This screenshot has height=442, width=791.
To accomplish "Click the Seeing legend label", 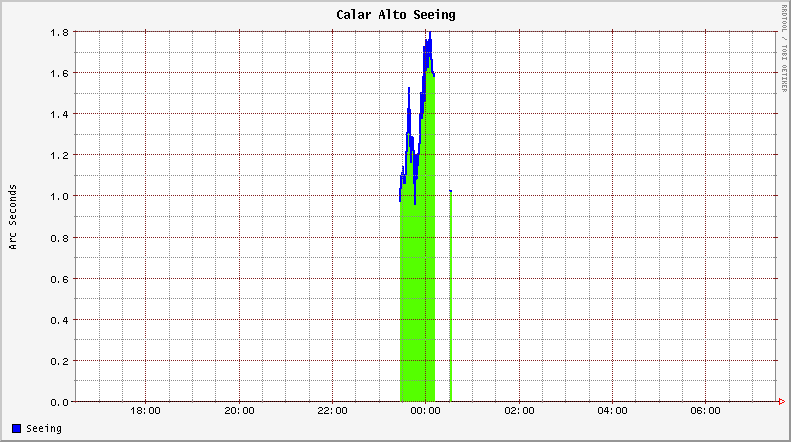I will click(x=43, y=428).
